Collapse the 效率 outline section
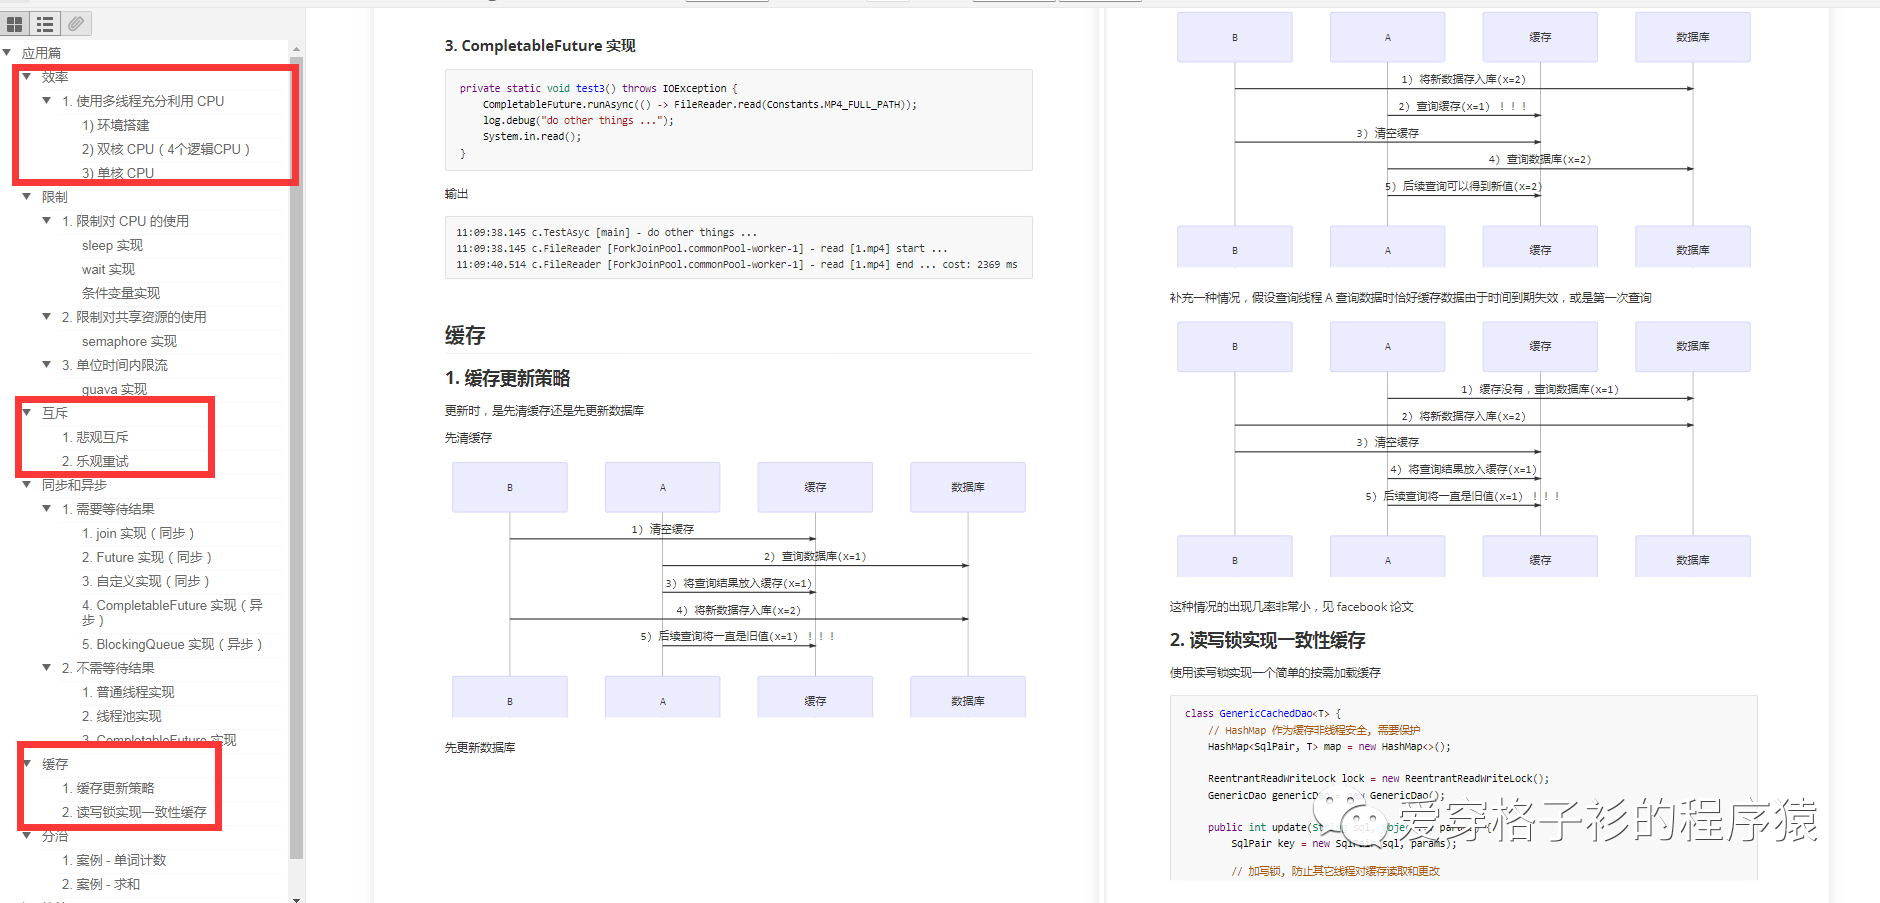The height and width of the screenshot is (903, 1880). coord(27,76)
